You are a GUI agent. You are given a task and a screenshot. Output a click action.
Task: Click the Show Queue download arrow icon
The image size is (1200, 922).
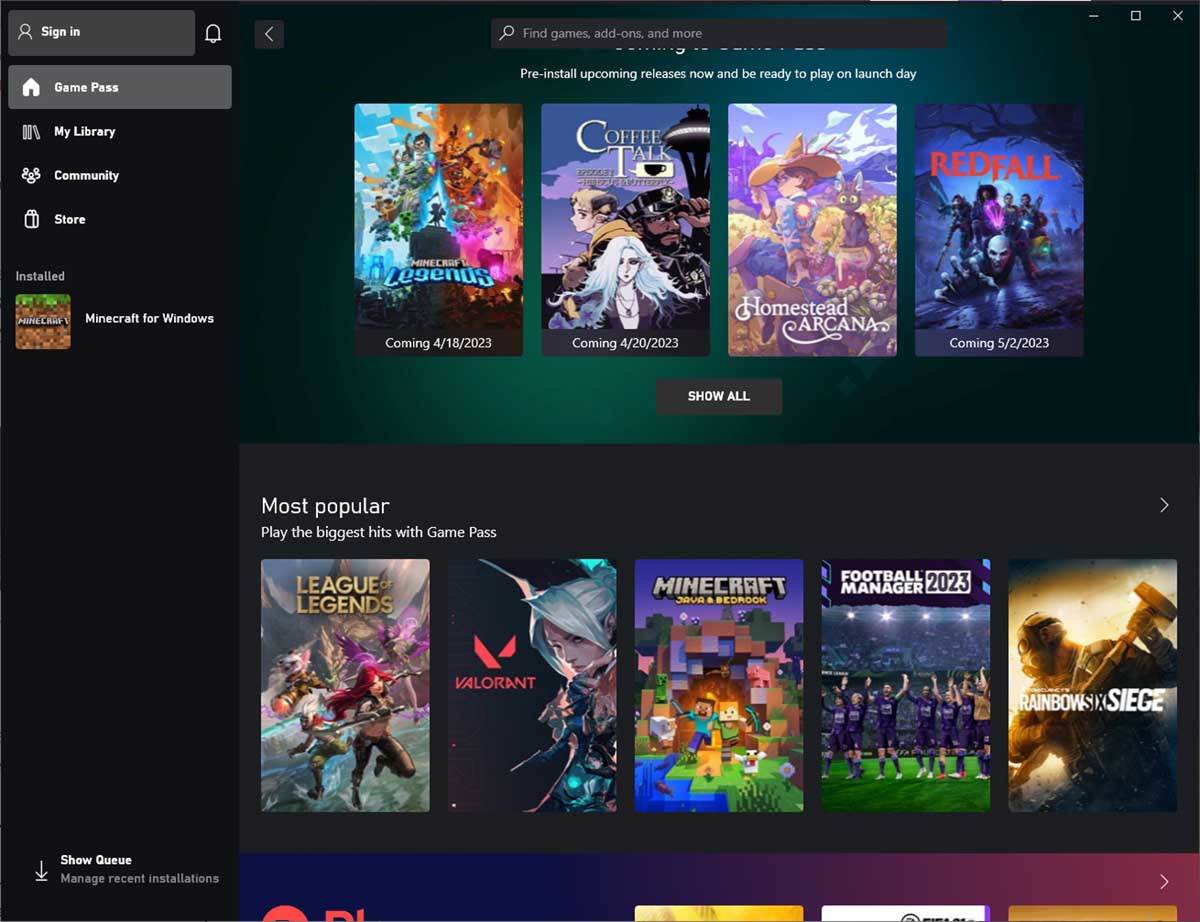(41, 870)
